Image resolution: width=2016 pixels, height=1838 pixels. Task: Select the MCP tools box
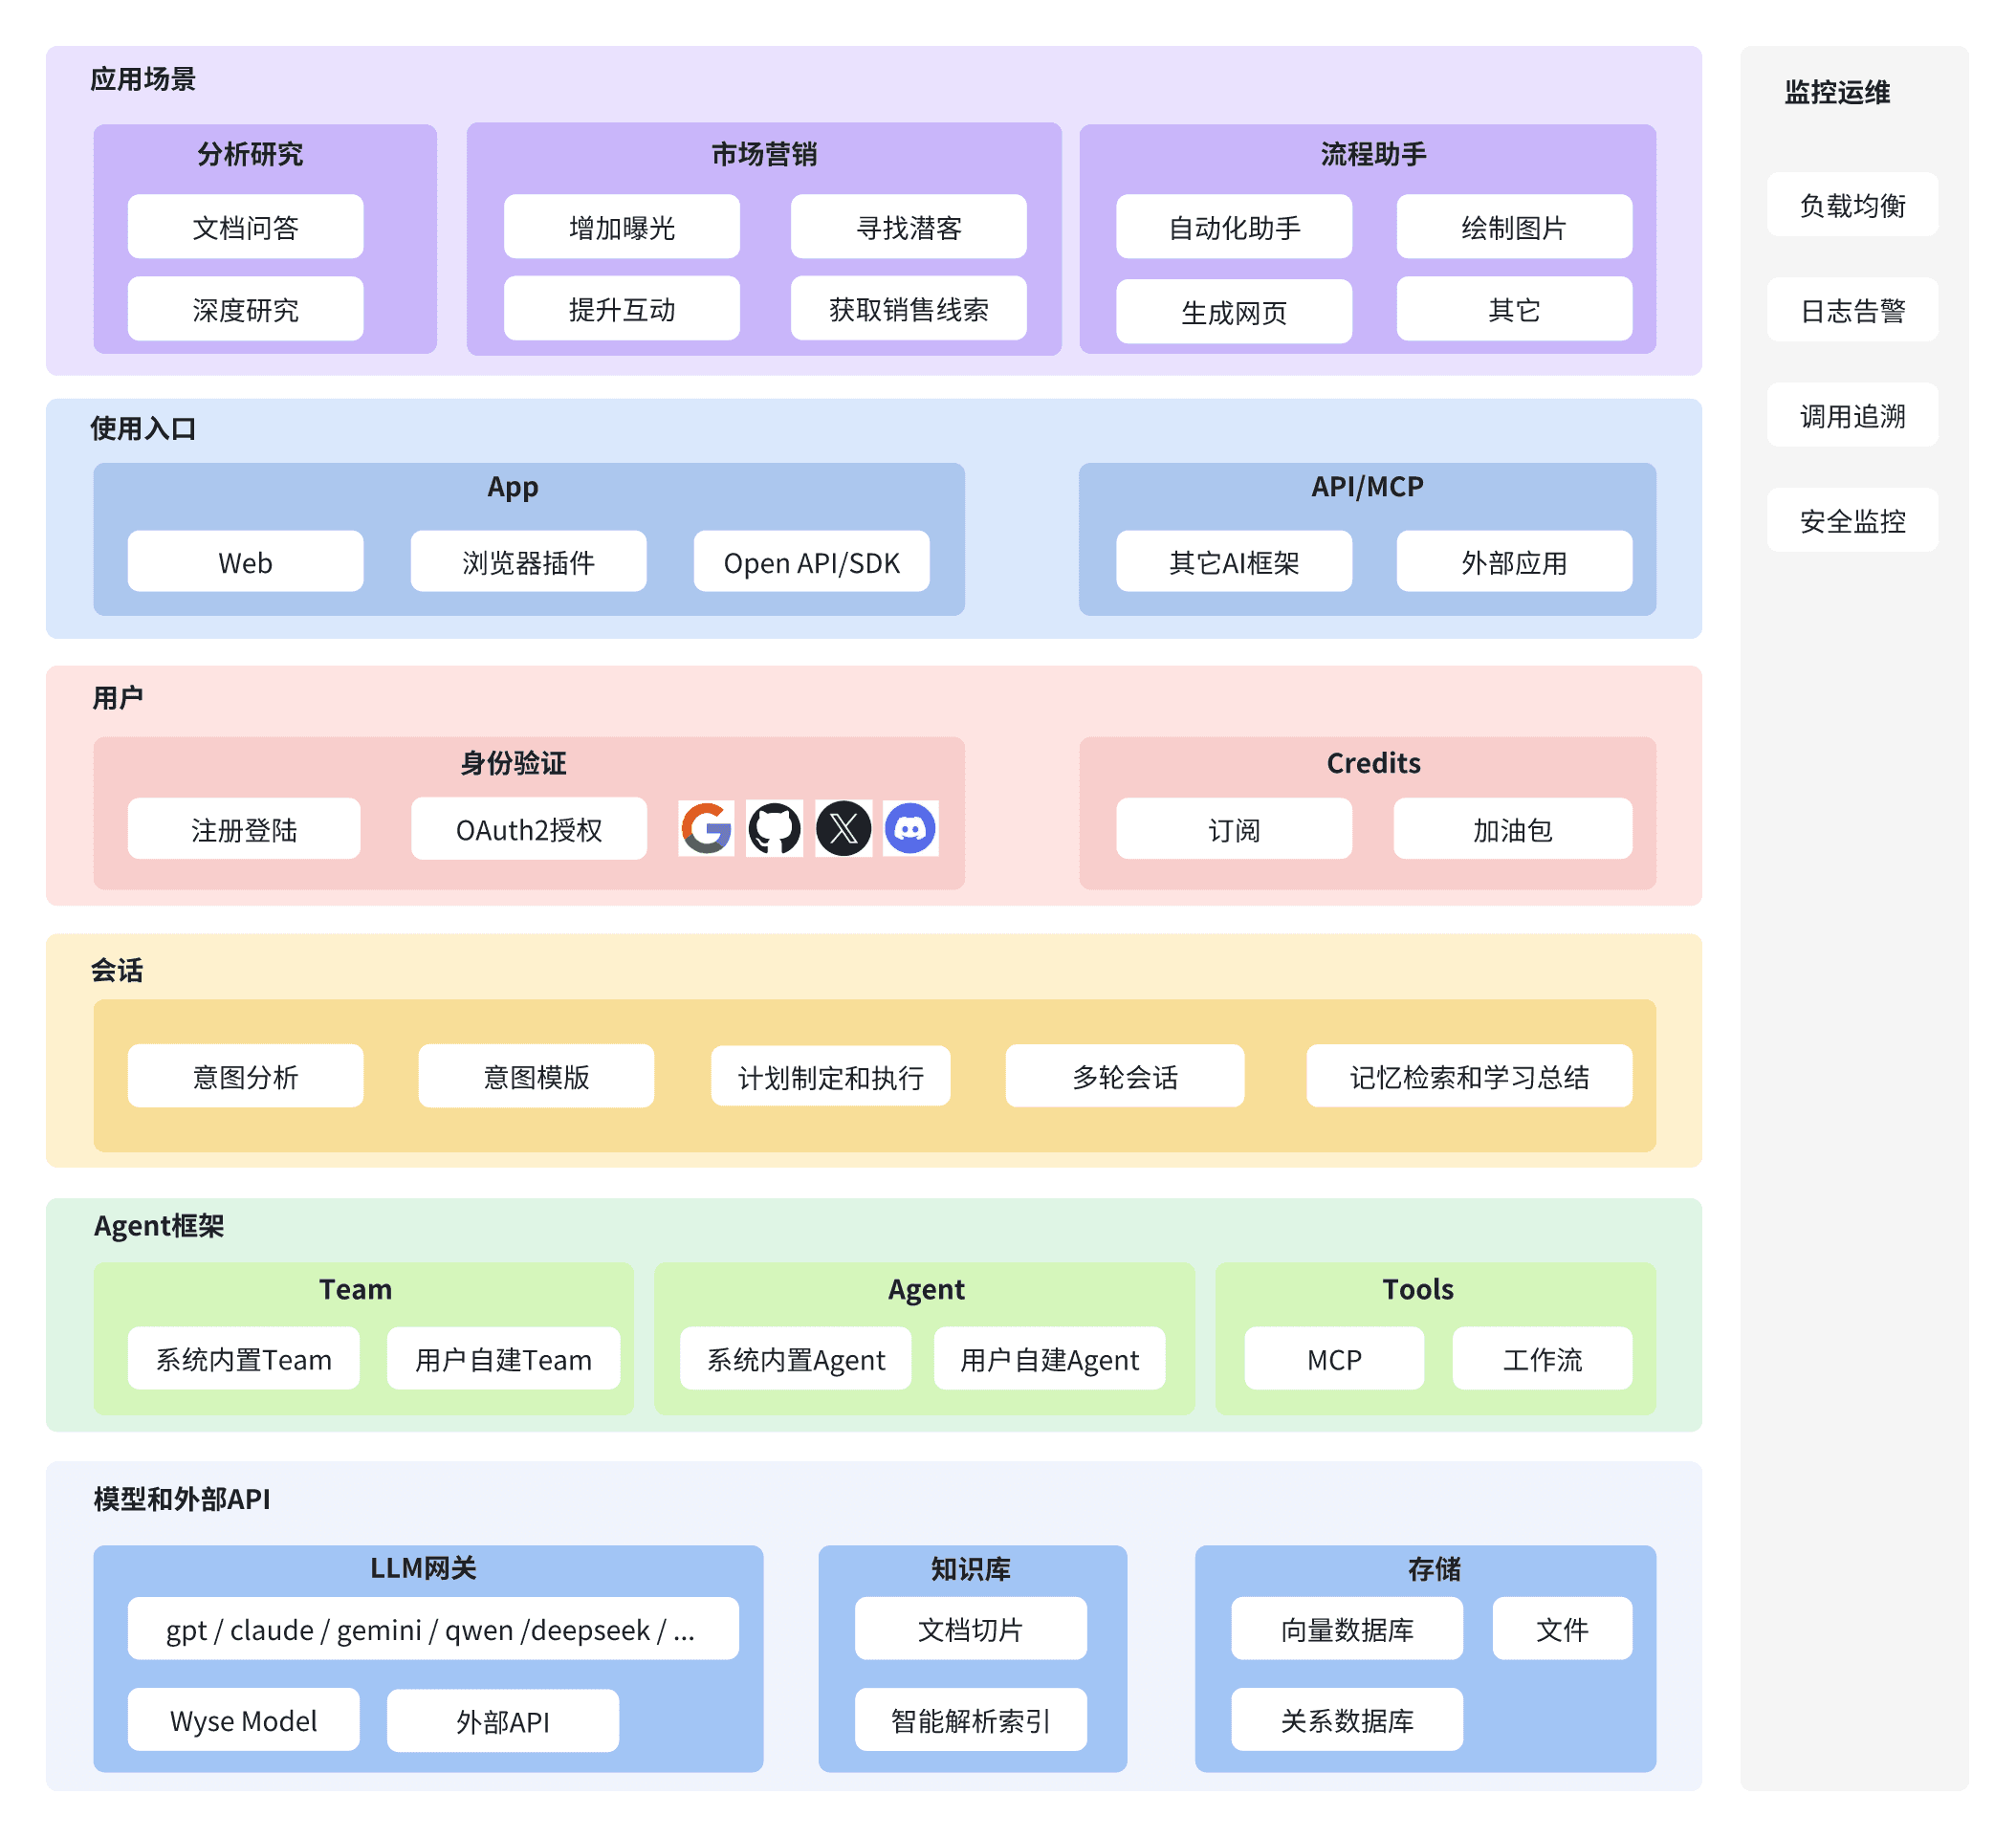click(1333, 1360)
